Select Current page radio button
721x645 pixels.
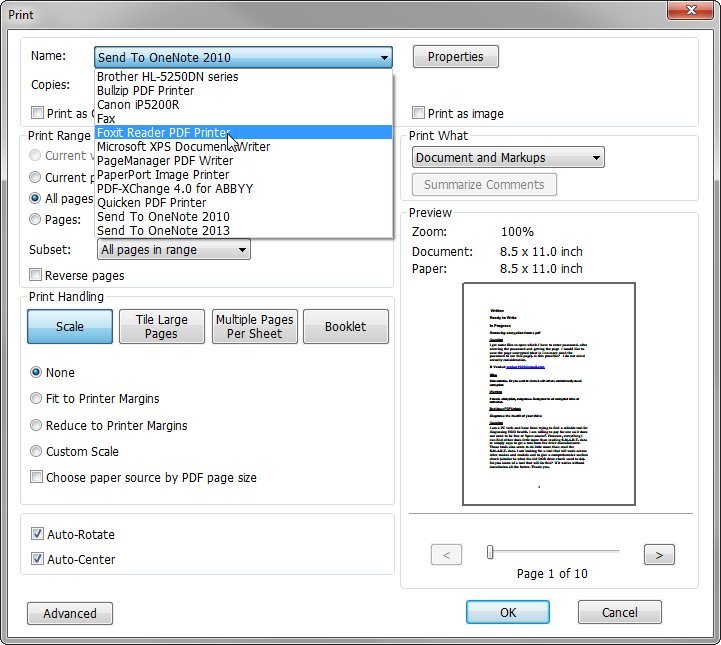click(35, 177)
